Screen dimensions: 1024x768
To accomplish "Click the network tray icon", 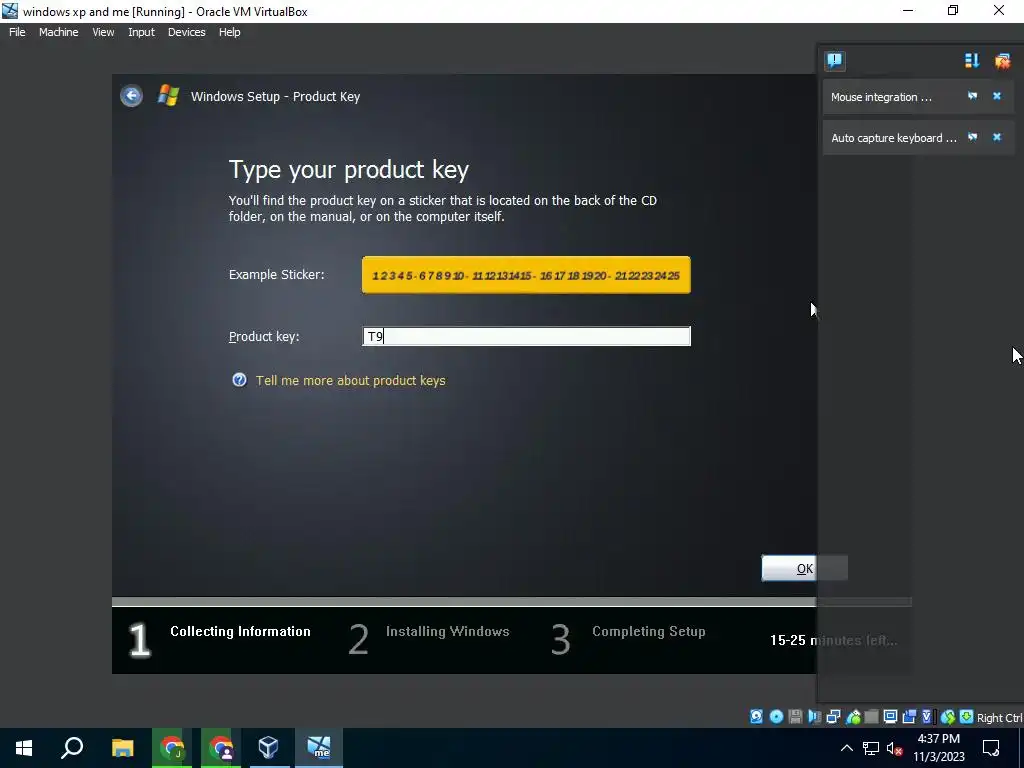I will point(871,748).
